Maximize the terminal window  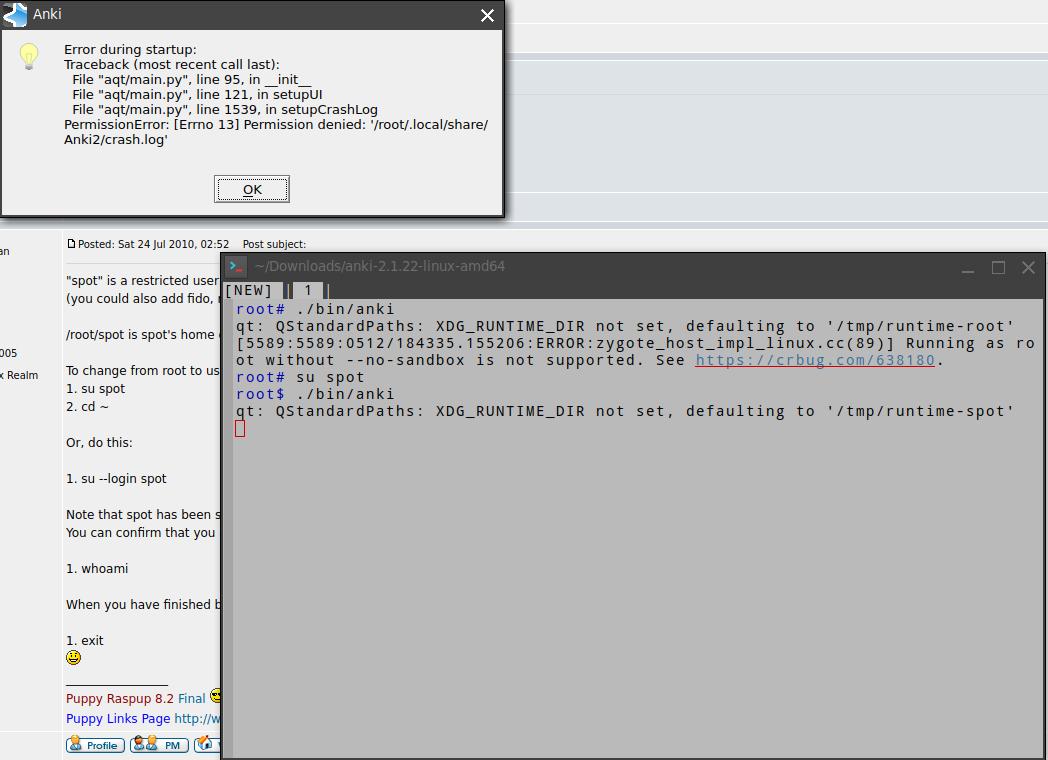coord(998,267)
